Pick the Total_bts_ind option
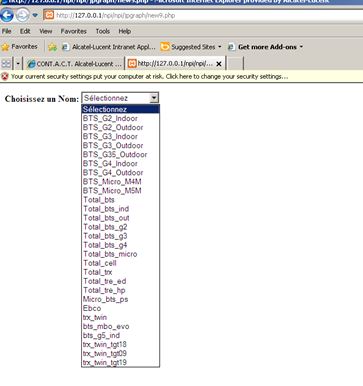 point(121,209)
